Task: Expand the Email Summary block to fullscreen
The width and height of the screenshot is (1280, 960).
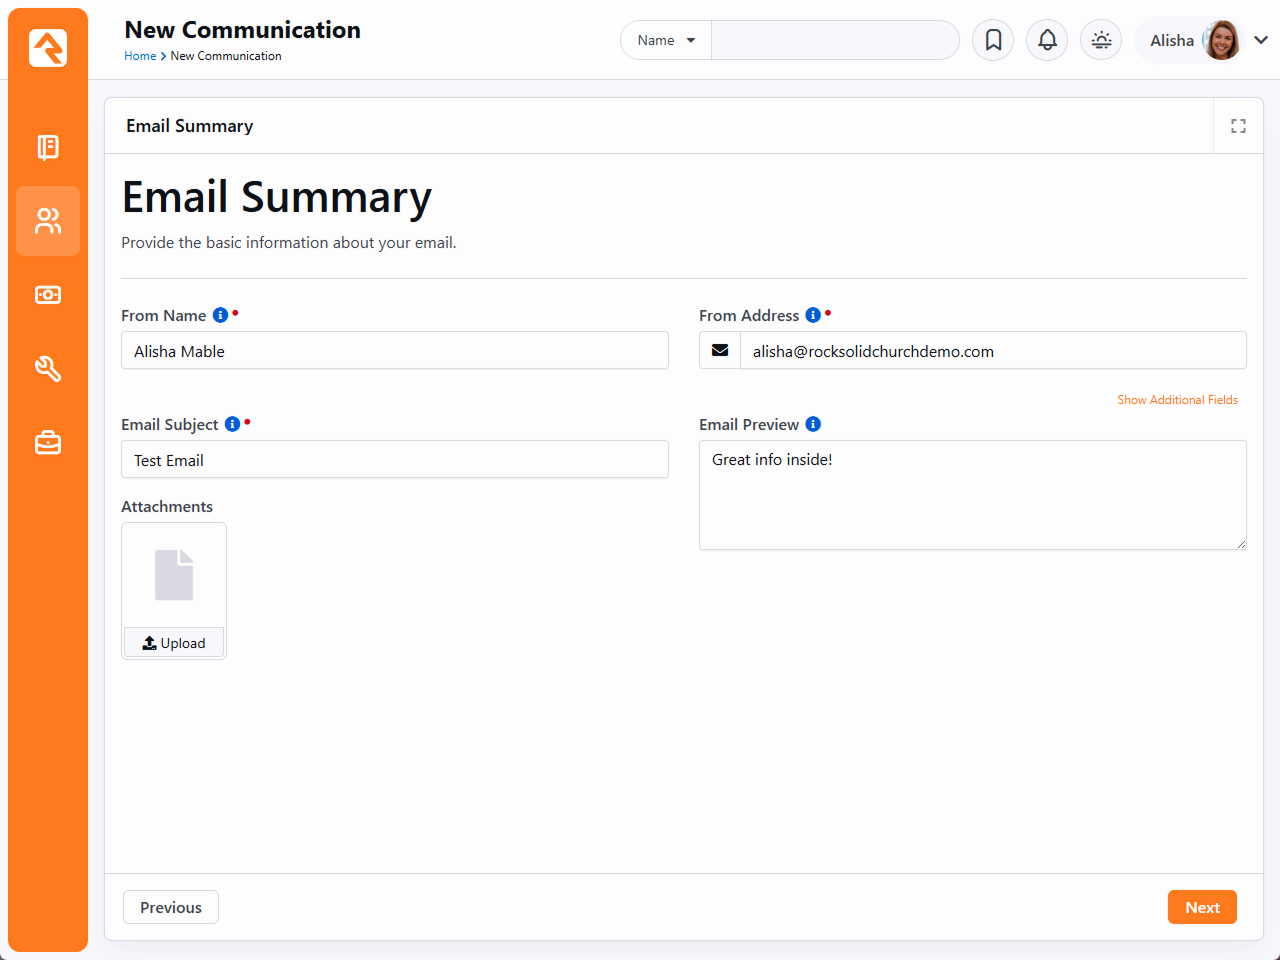Action: (x=1238, y=125)
